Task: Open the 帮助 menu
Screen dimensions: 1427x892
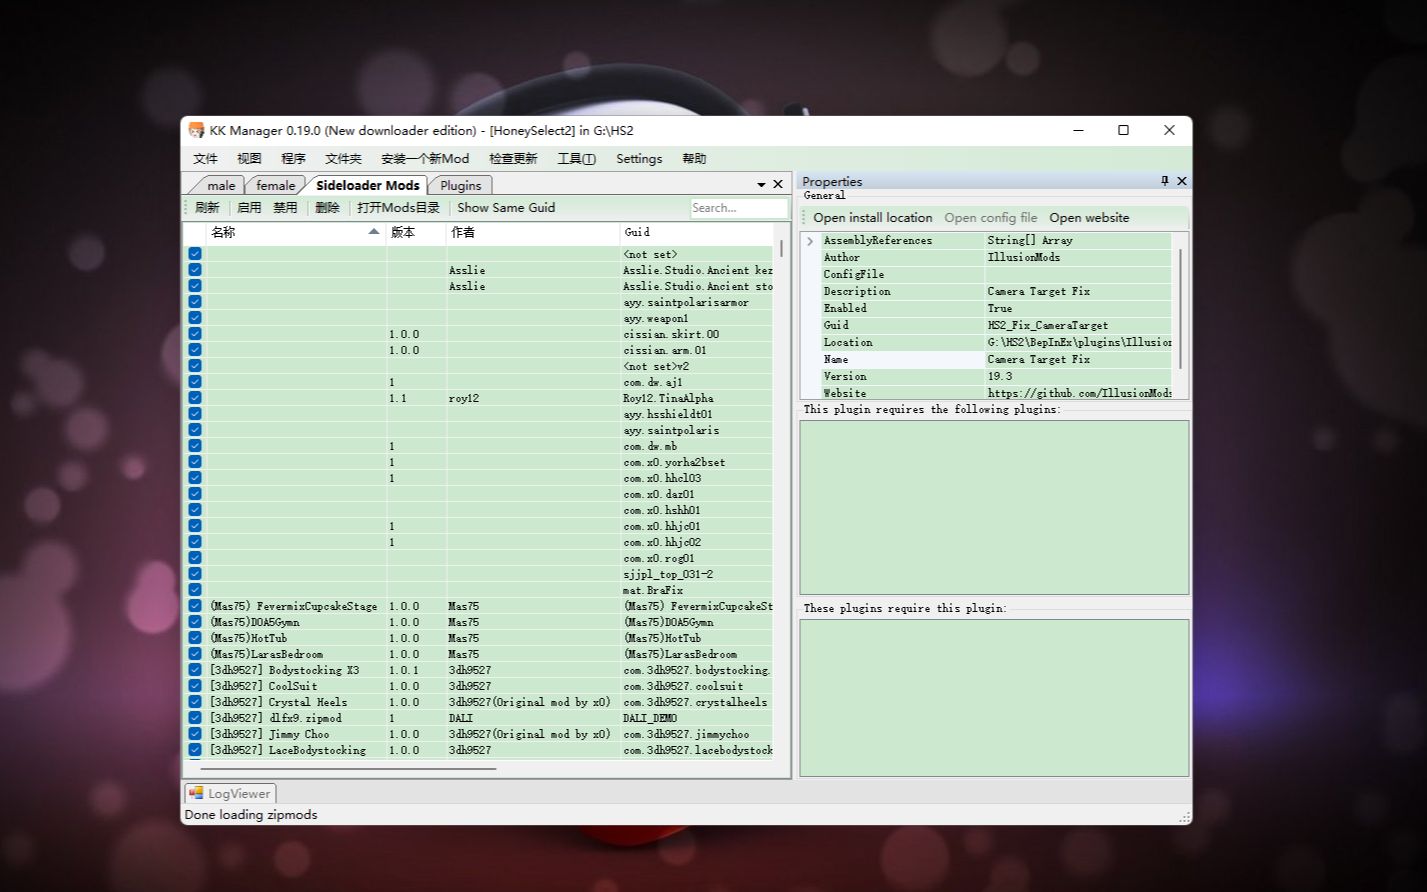Action: coord(694,159)
